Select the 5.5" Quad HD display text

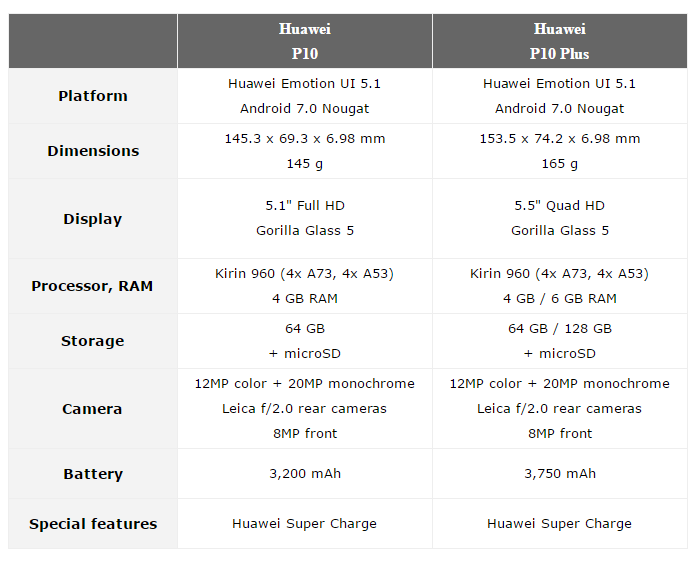(560, 206)
